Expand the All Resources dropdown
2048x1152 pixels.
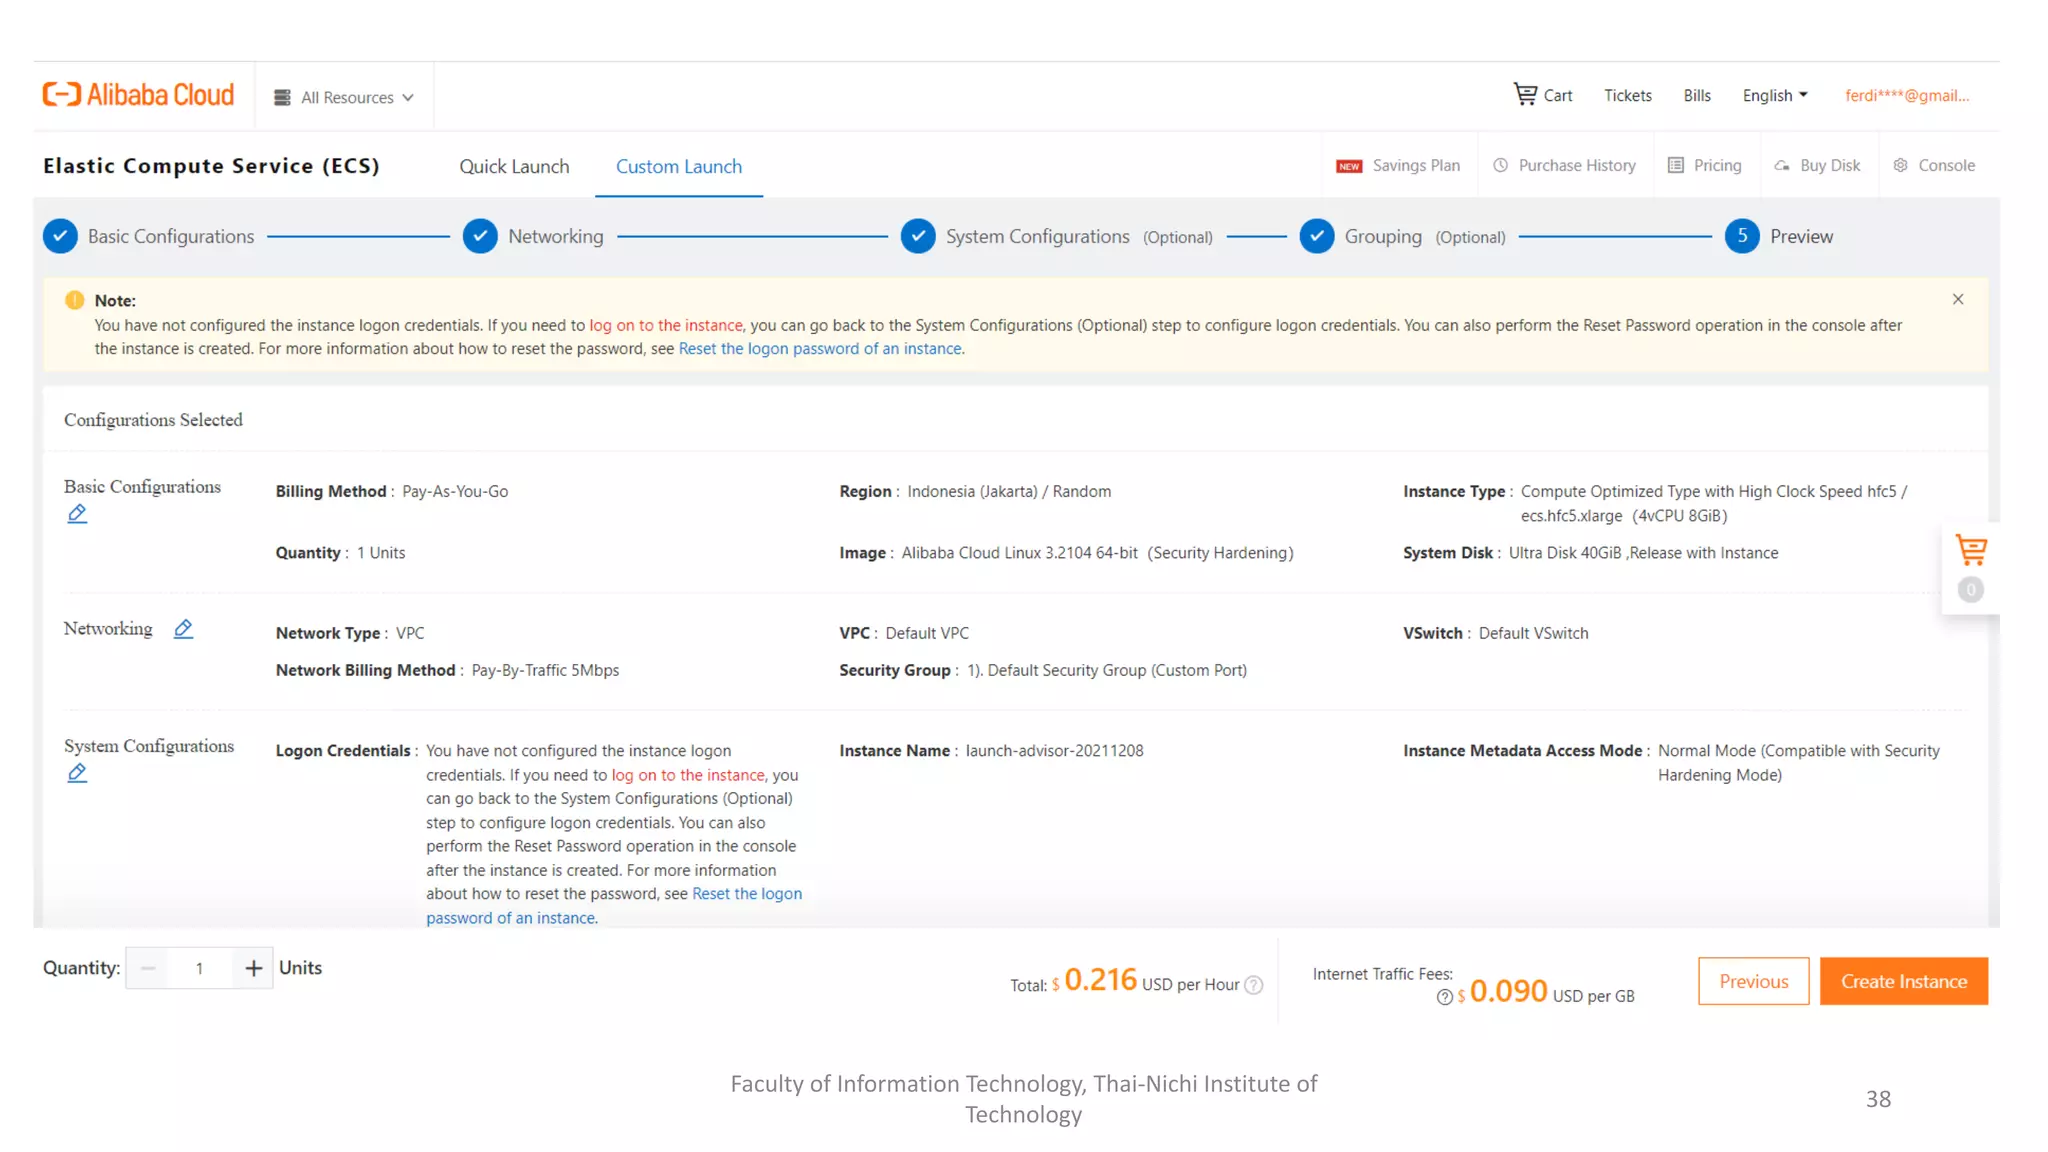[345, 98]
